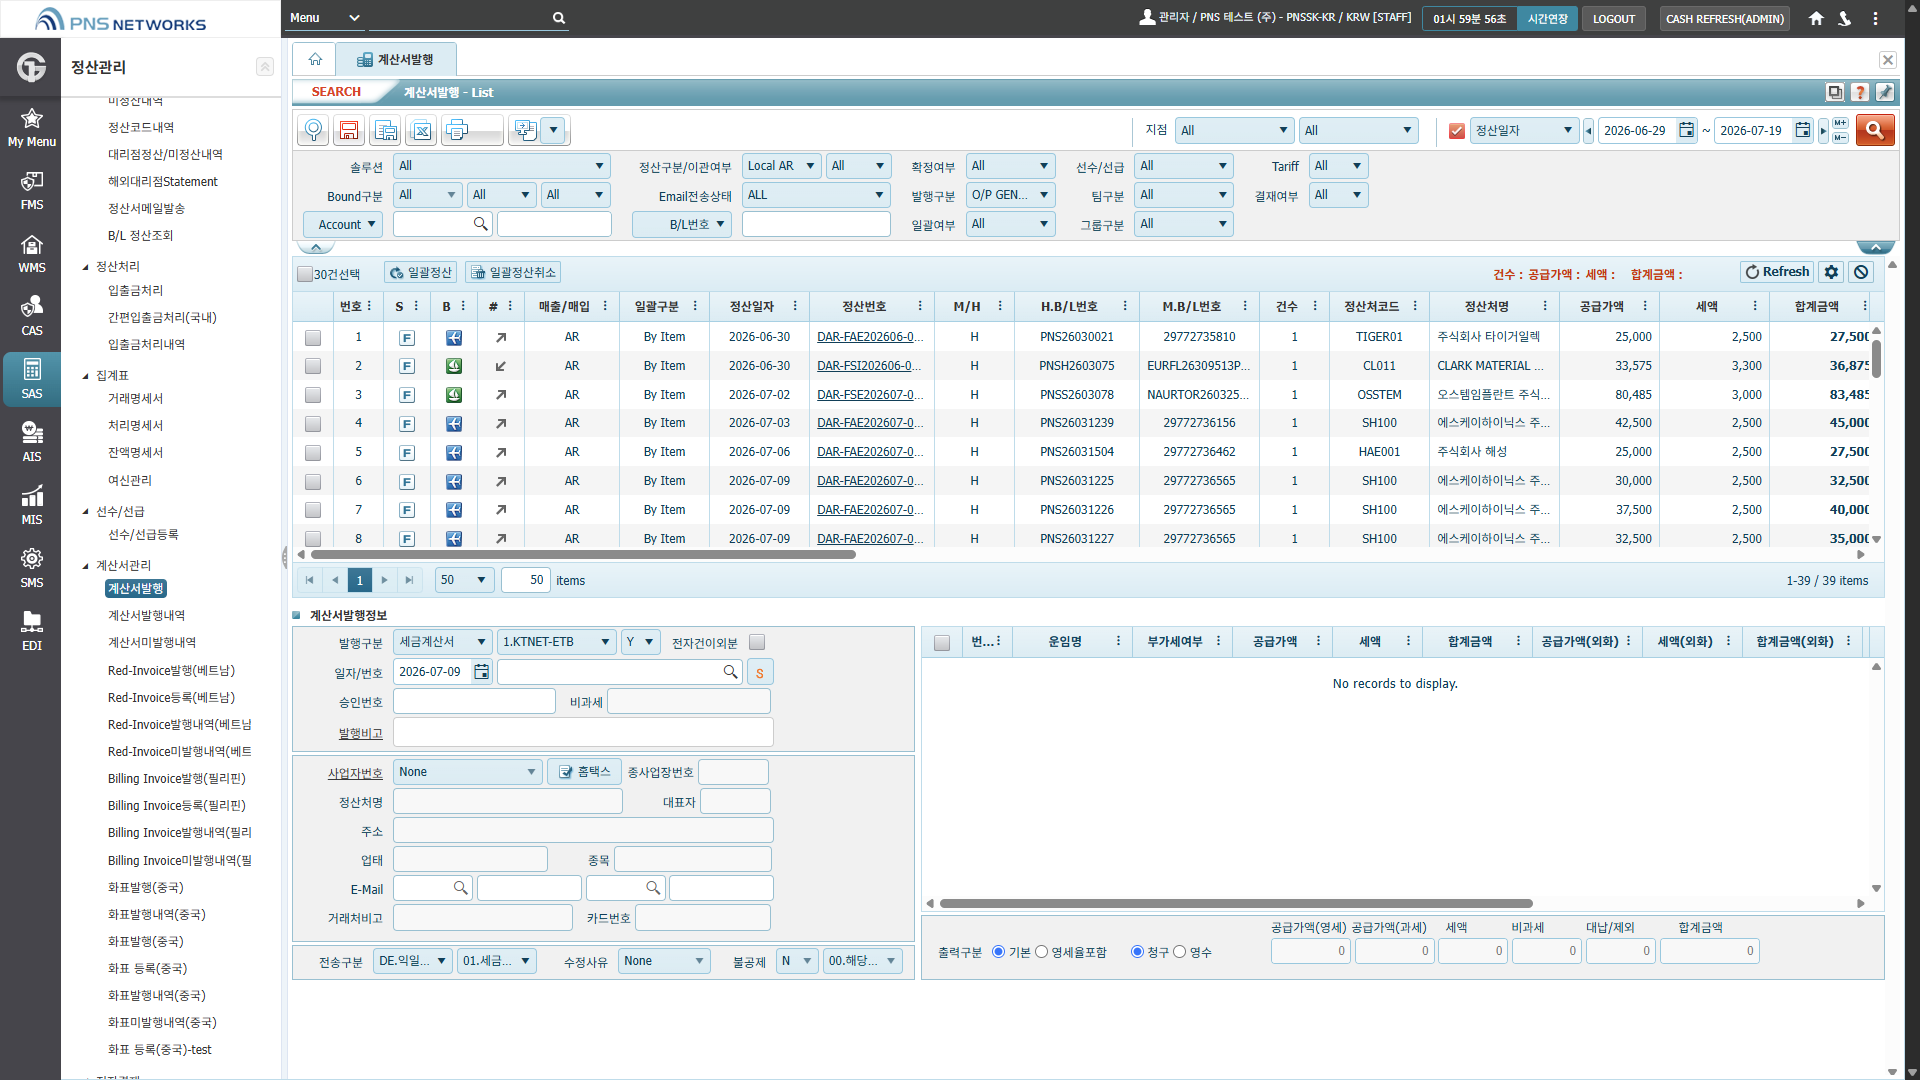Image resolution: width=1920 pixels, height=1080 pixels.
Task: Tick the 전자건이외분 checkbox
Action: point(757,642)
